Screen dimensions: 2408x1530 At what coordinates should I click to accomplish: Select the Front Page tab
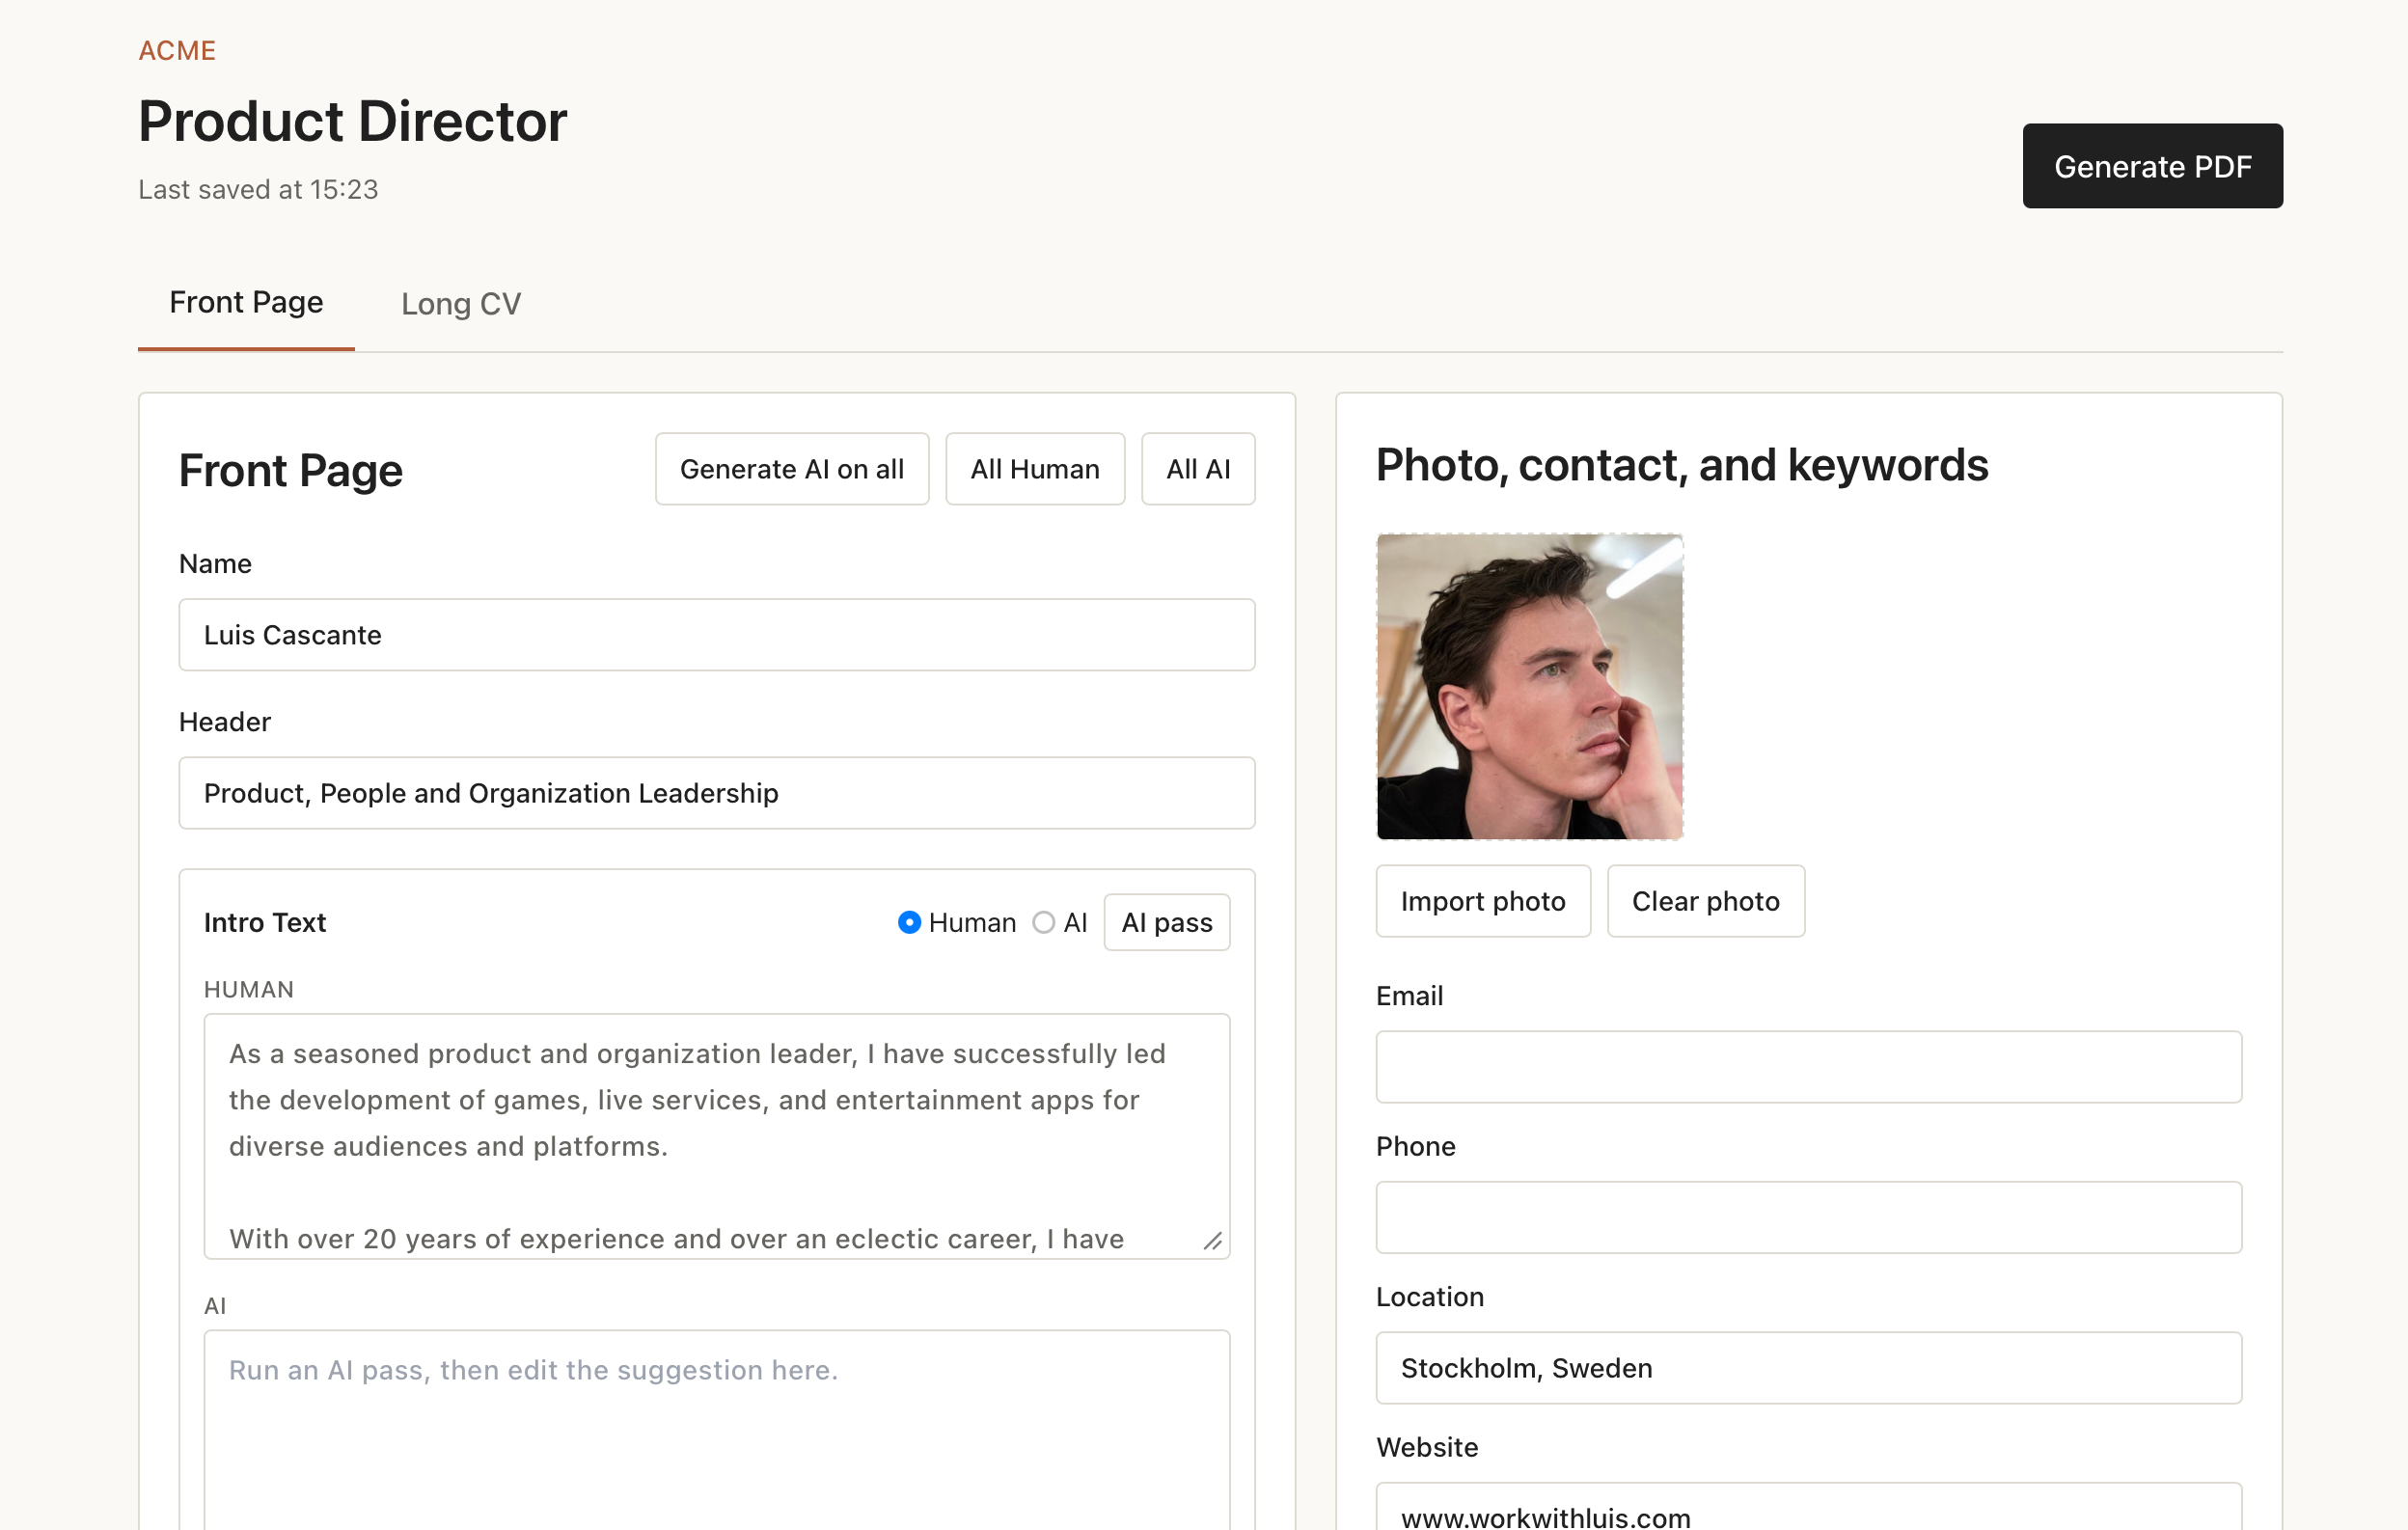[x=246, y=302]
